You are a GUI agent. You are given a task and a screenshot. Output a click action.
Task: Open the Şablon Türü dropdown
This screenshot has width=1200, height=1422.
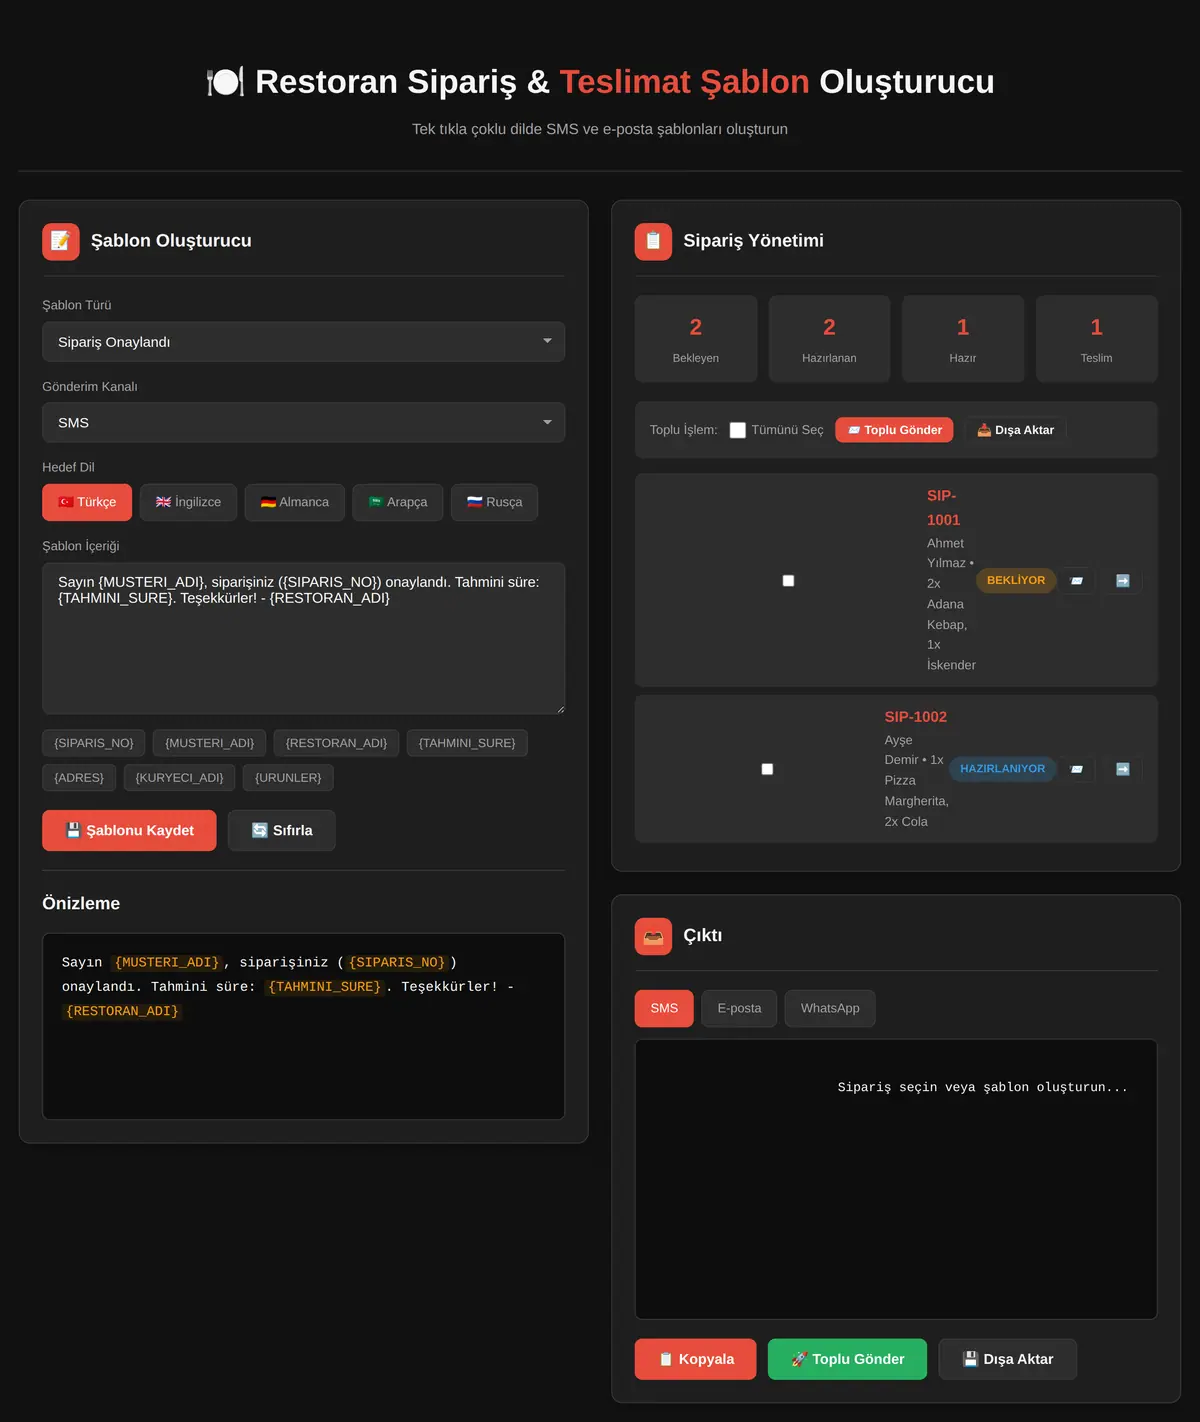303,342
